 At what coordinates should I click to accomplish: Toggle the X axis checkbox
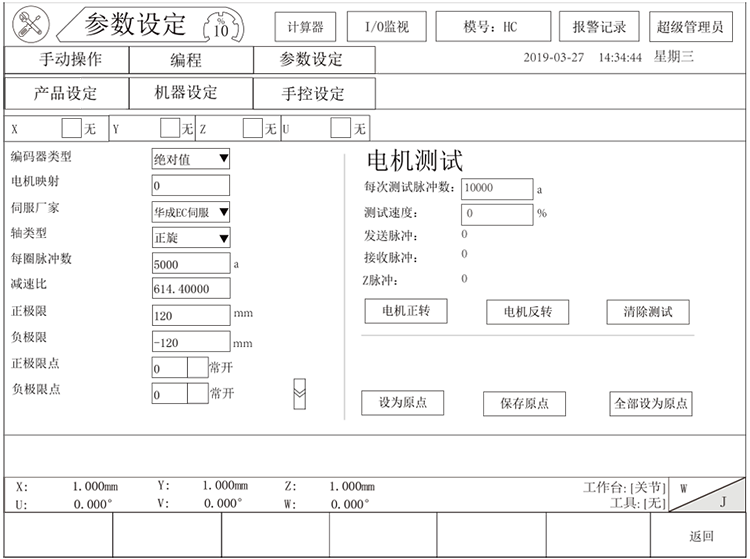tap(71, 128)
